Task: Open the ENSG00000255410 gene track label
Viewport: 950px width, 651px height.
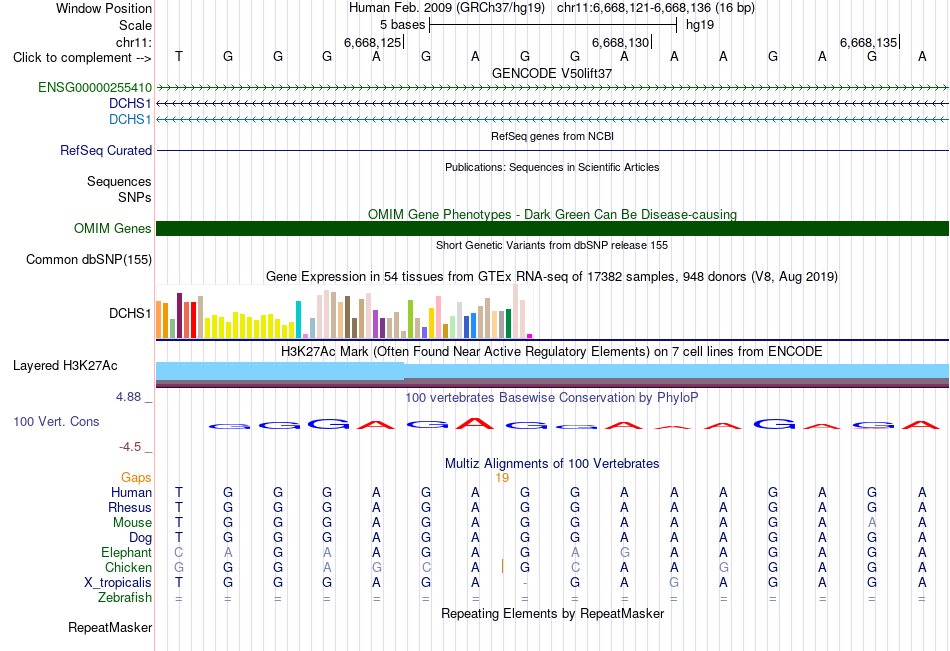Action: pyautogui.click(x=95, y=87)
